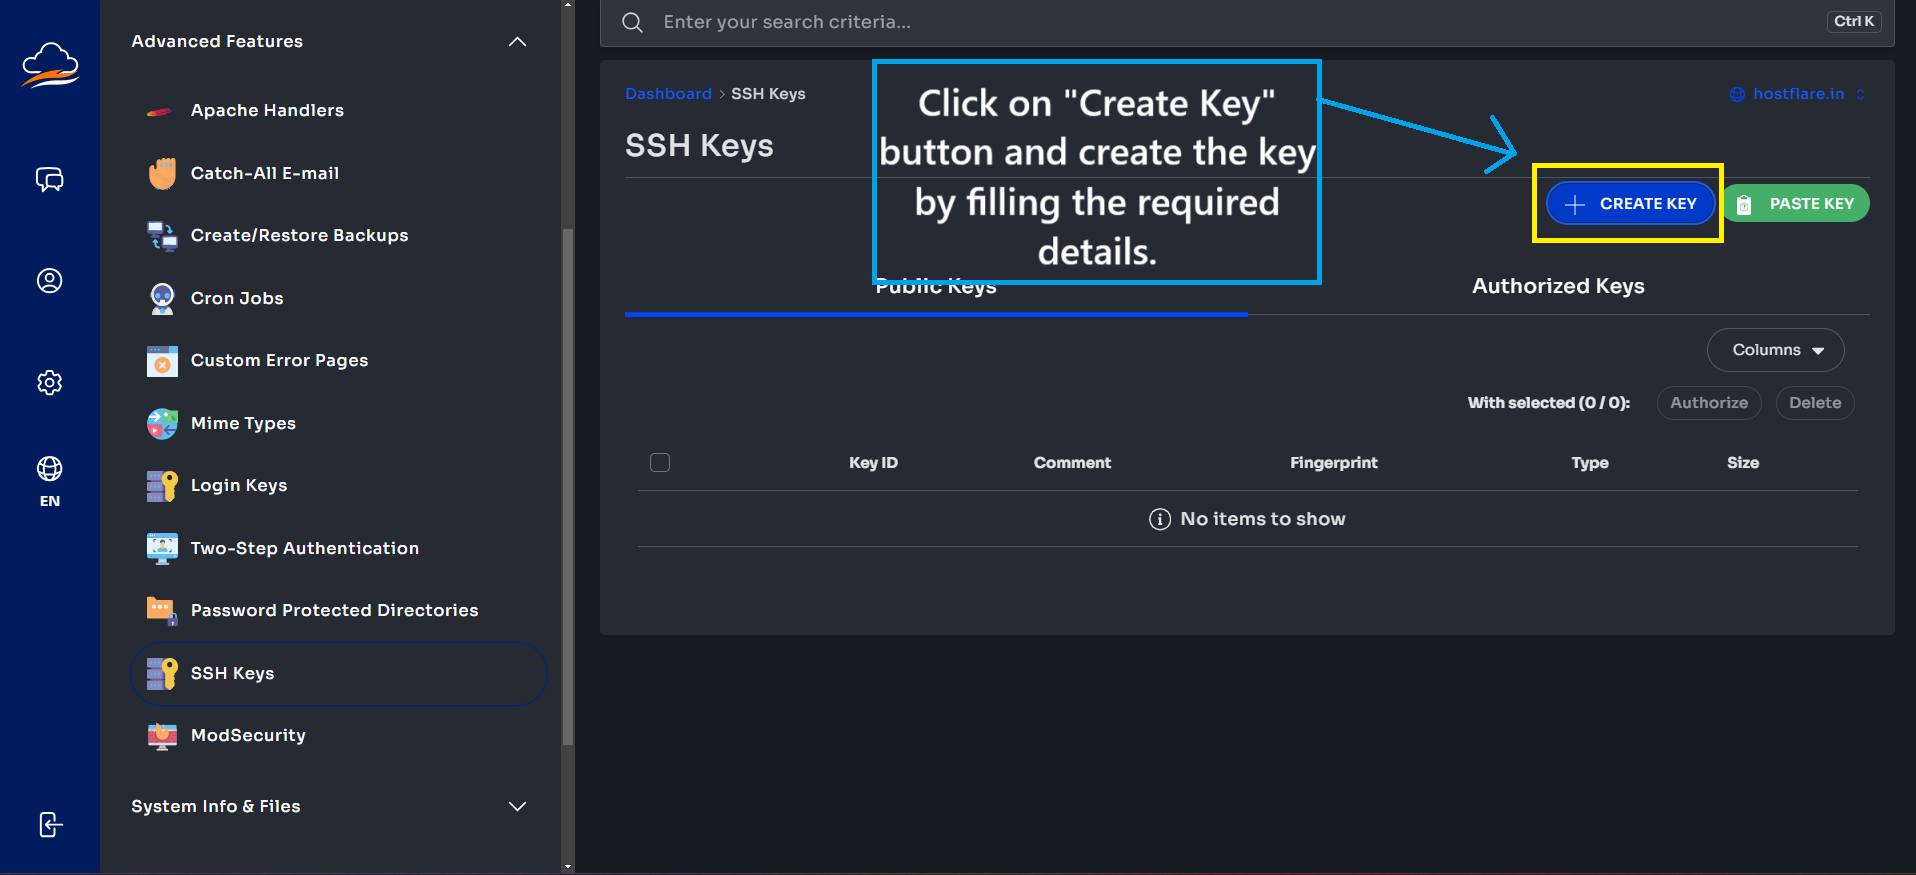Click the ModSecurity icon
The width and height of the screenshot is (1916, 875).
(162, 736)
